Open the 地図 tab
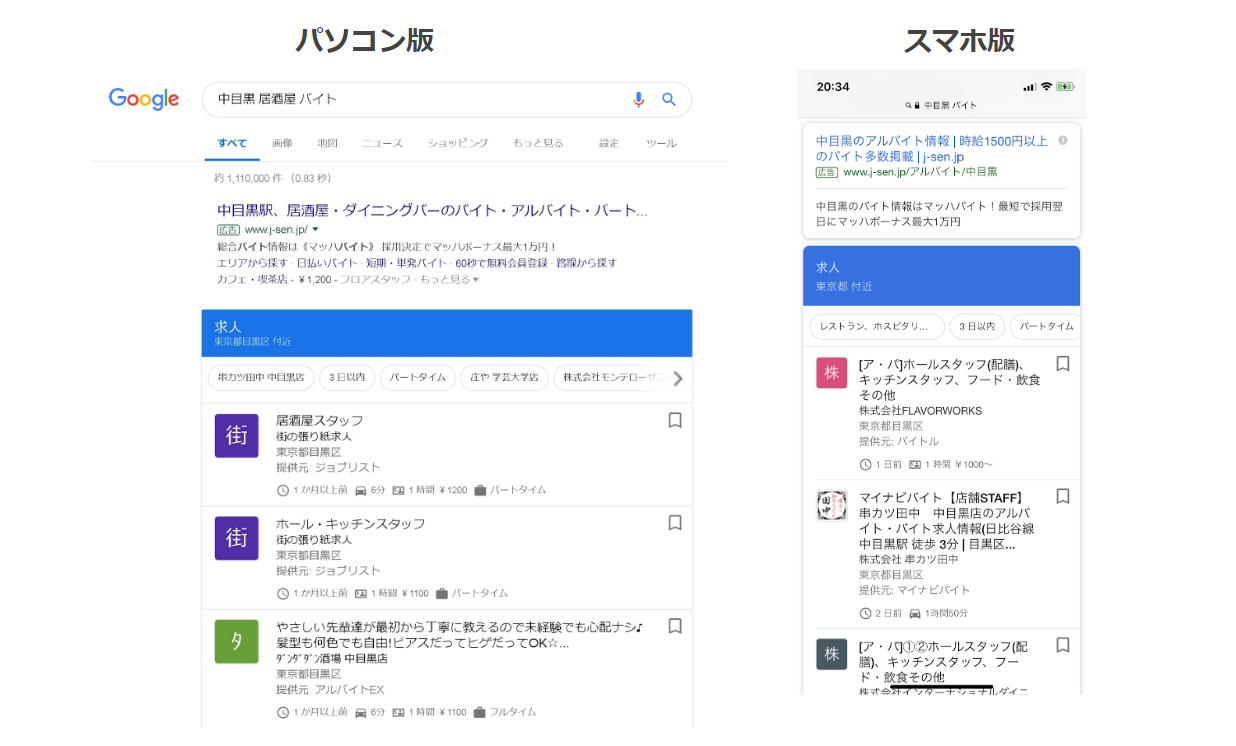1236x746 pixels. (x=327, y=143)
